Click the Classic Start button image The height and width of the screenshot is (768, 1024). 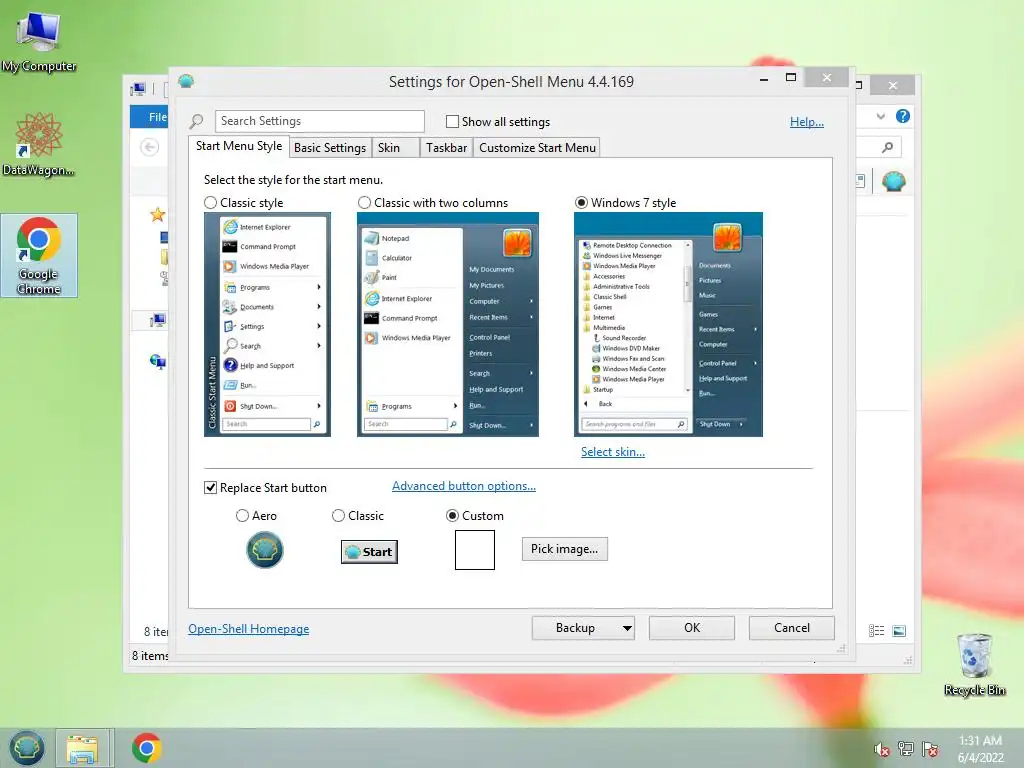click(369, 552)
